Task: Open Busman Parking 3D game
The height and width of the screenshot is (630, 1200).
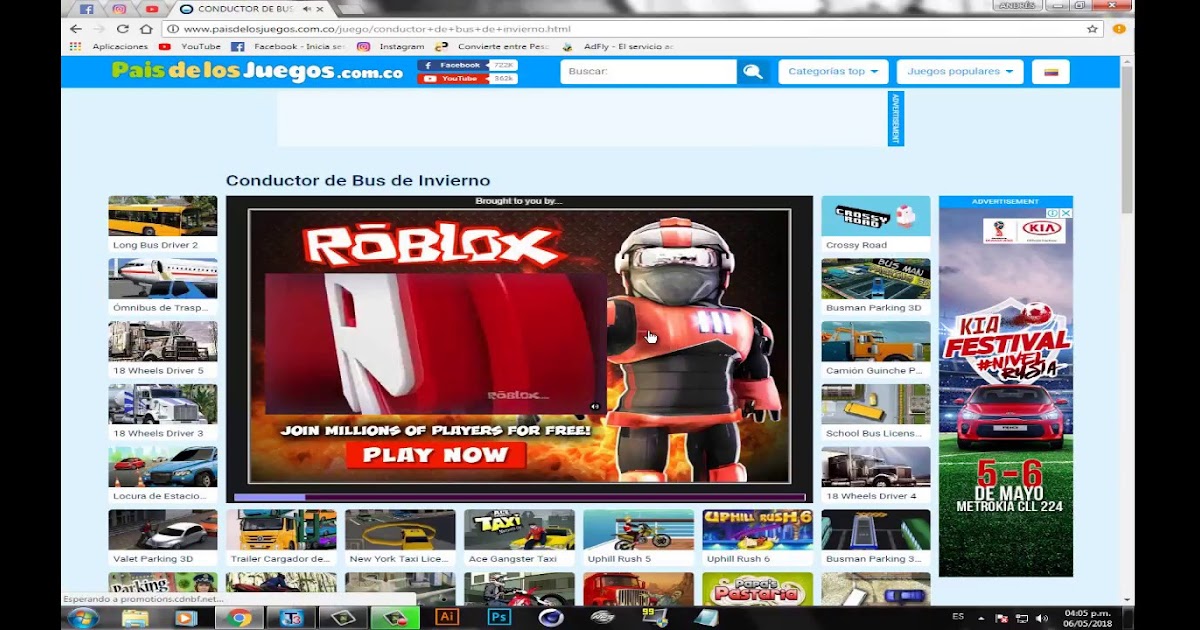Action: (x=876, y=287)
